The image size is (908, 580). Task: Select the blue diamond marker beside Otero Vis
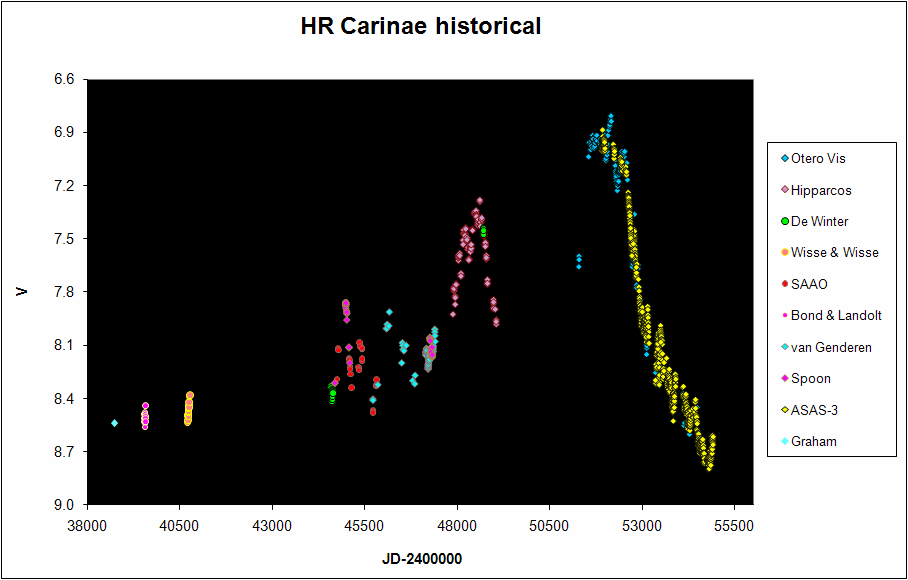(785, 158)
